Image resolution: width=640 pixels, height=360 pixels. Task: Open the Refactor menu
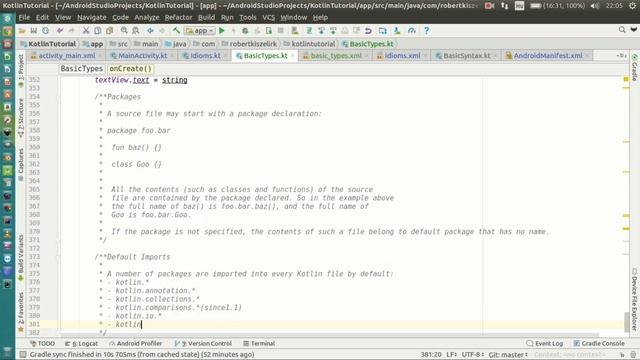click(x=178, y=18)
